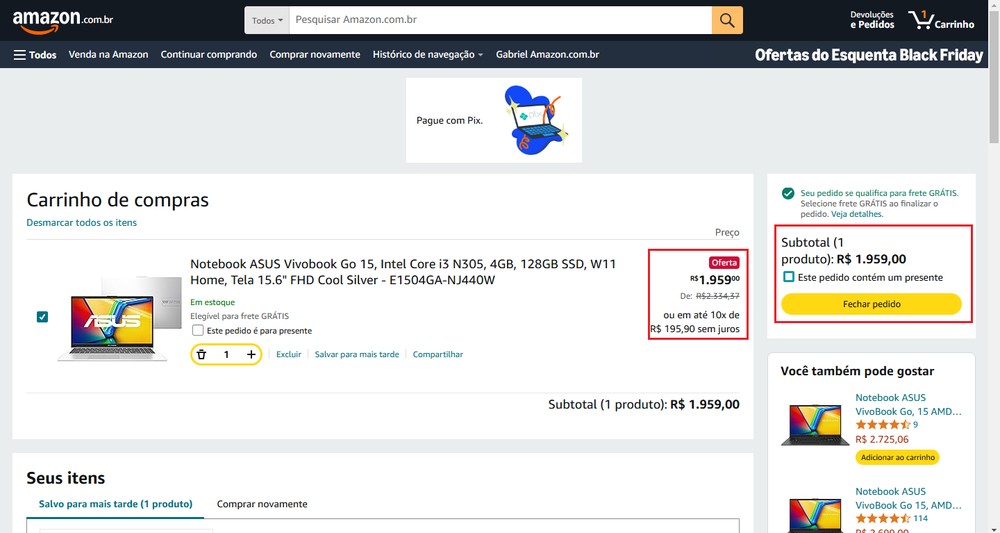Viewport: 1000px width, 533px height.
Task: Focus the Pesquisar Amazon.com.br search field
Action: click(x=501, y=20)
